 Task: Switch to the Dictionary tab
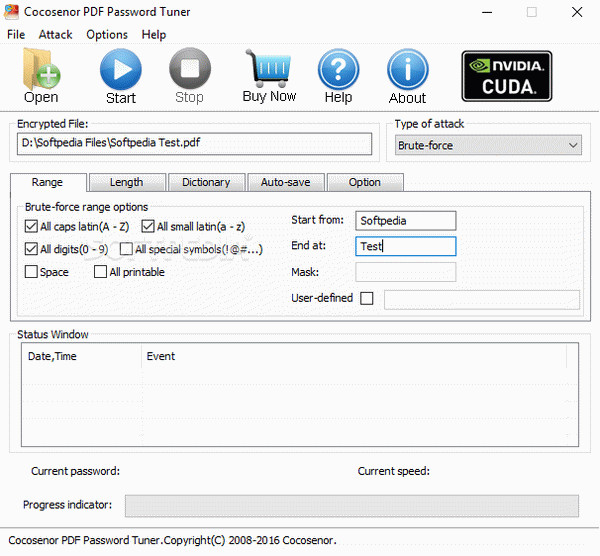click(x=206, y=182)
